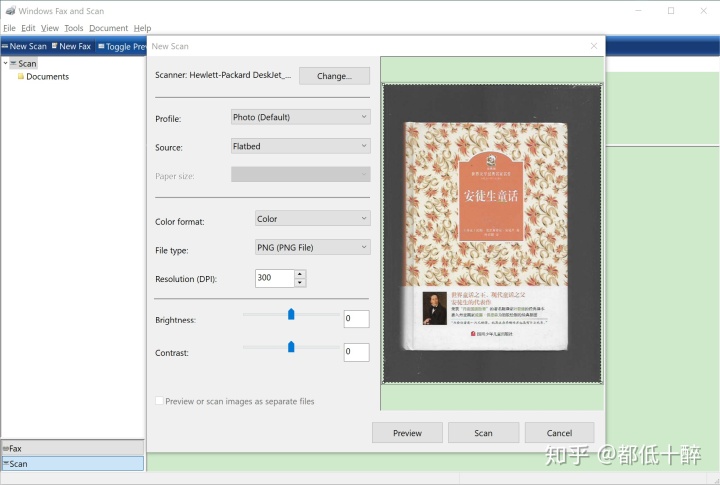Collapse the Scan tree node
The image size is (720, 485).
[x=6, y=63]
